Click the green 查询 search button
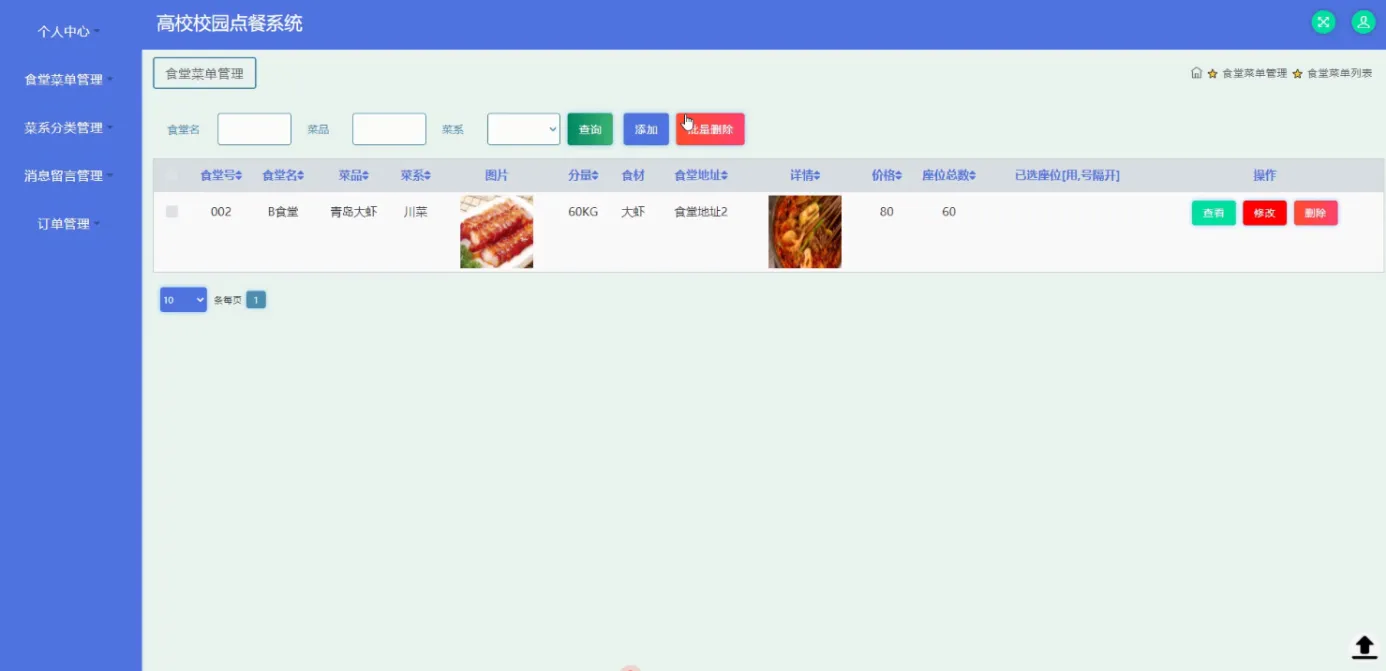Viewport: 1386px width, 671px height. [x=589, y=128]
